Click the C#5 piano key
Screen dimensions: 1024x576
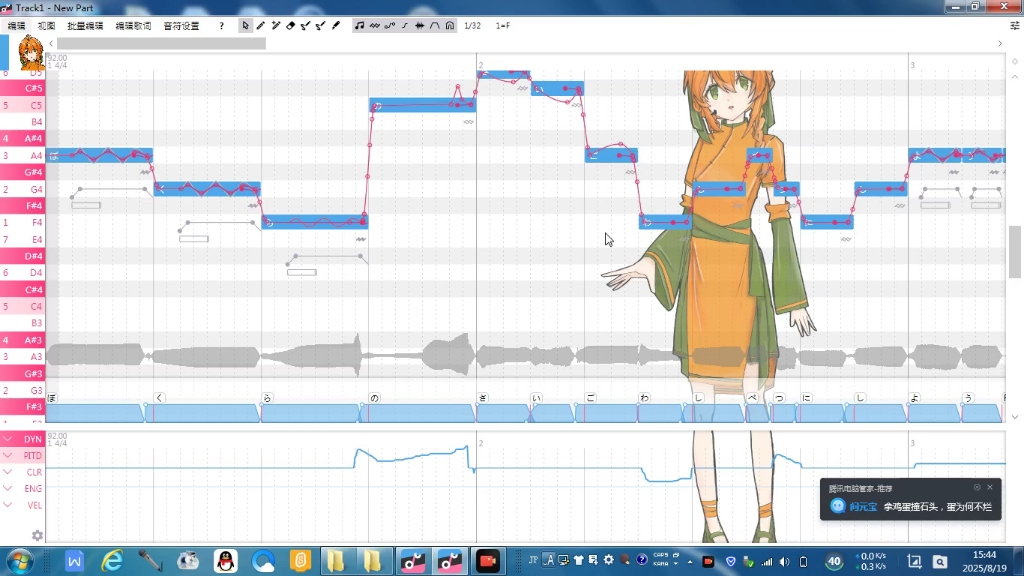[x=22, y=88]
